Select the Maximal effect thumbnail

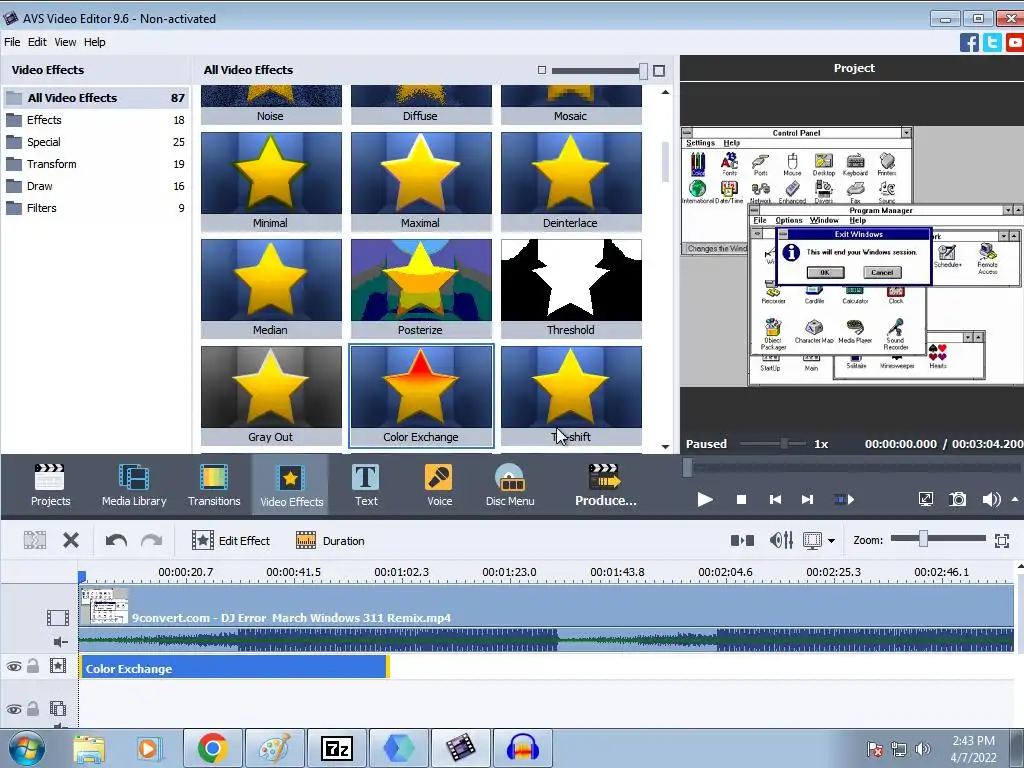coord(421,181)
